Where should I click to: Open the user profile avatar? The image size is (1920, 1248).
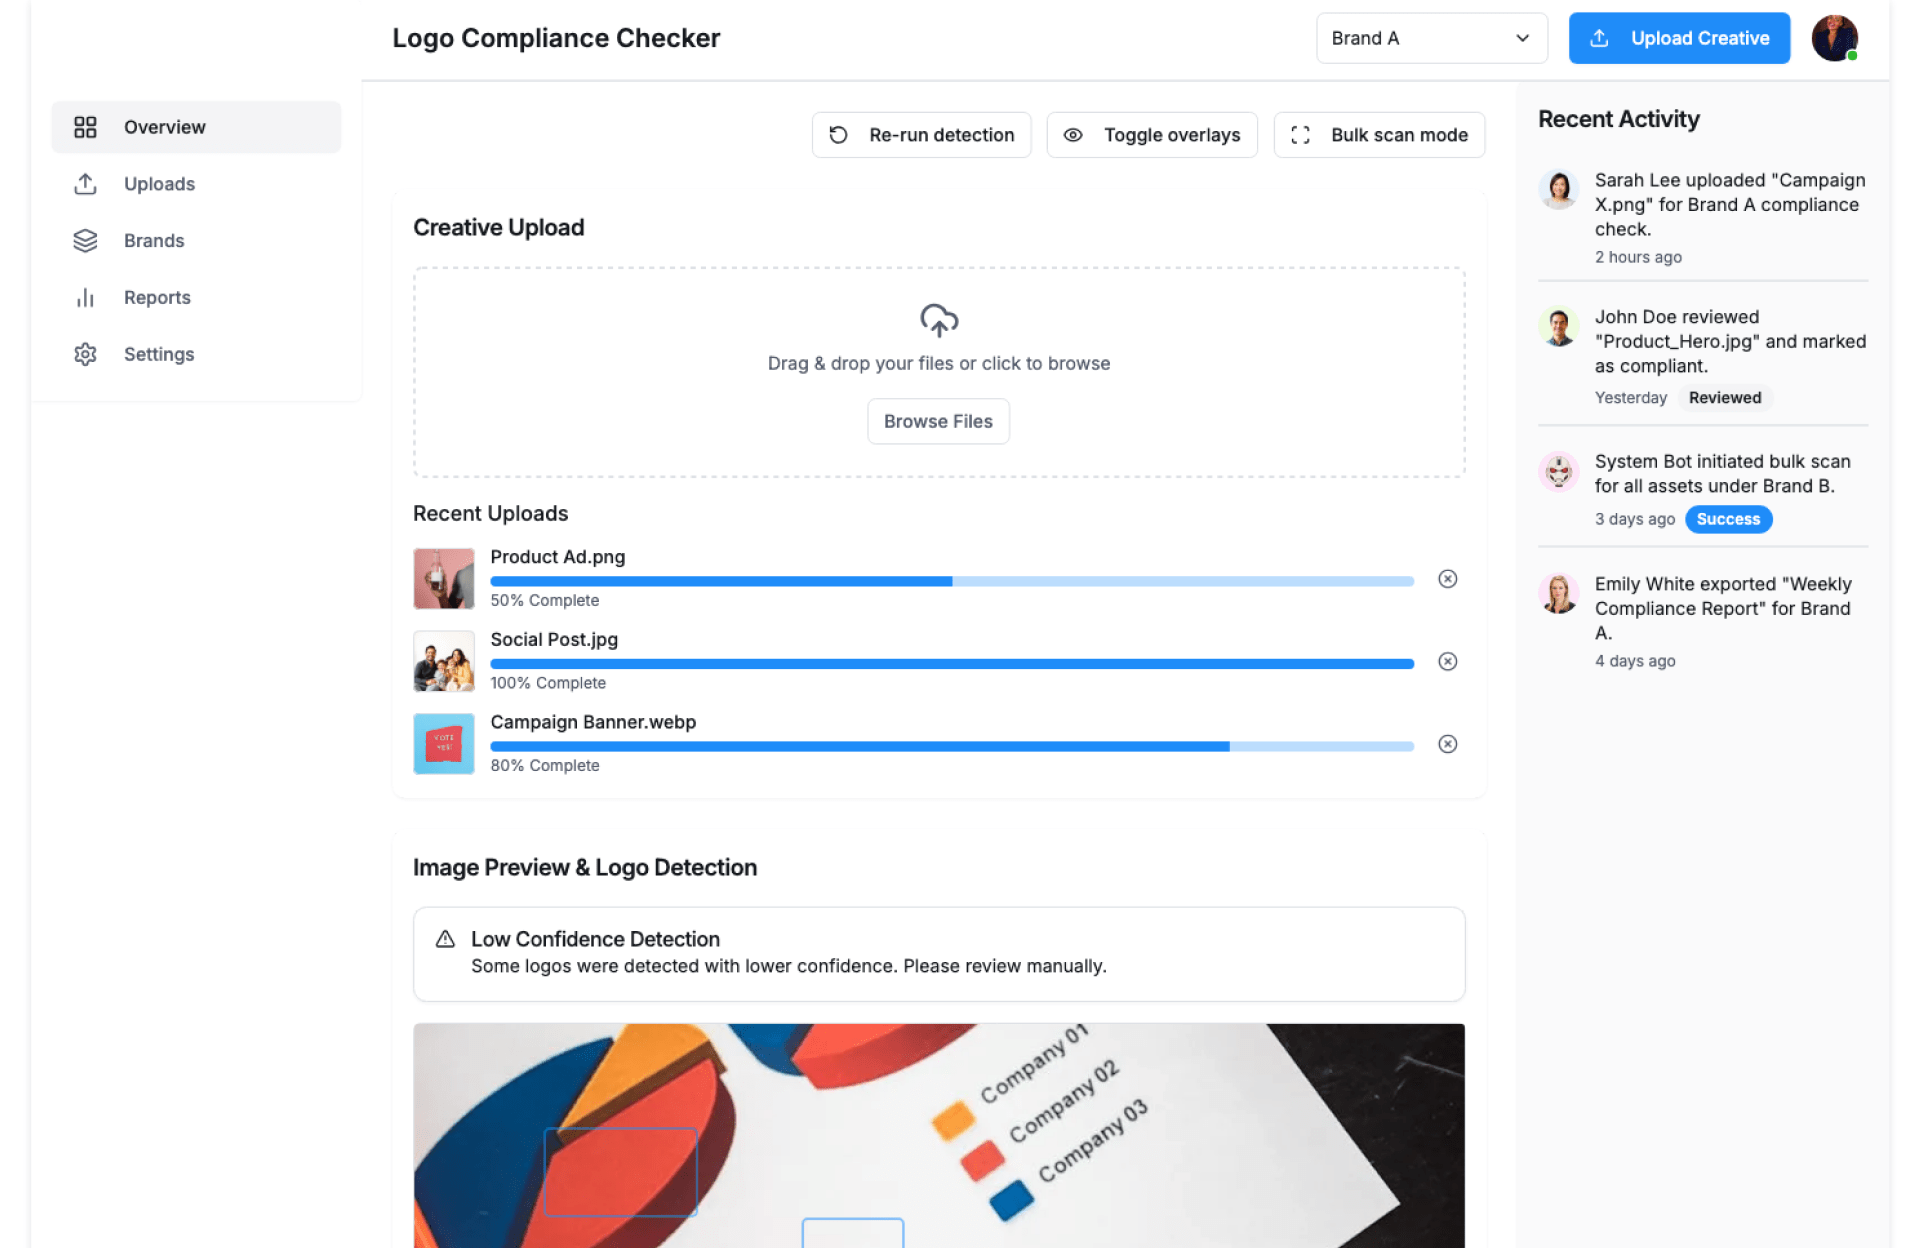(1834, 38)
